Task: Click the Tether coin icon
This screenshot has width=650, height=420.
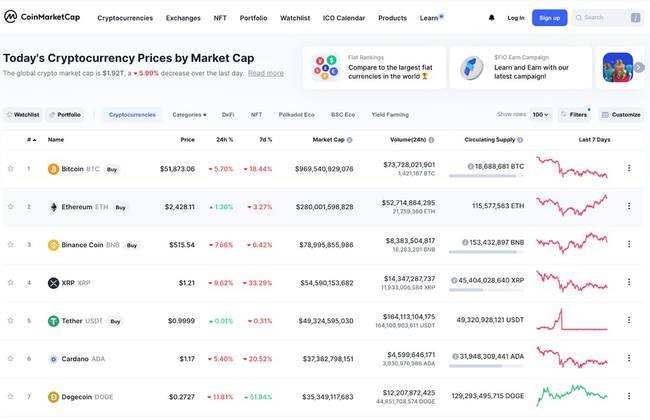Action: click(53, 321)
